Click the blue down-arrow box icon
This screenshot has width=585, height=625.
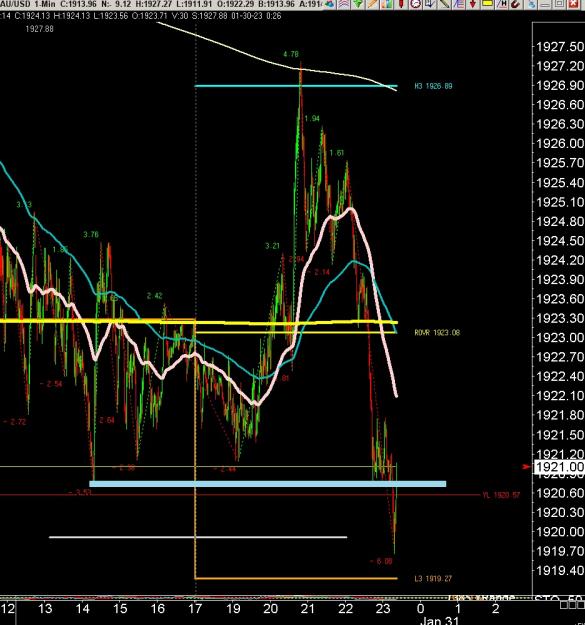coord(430,4)
